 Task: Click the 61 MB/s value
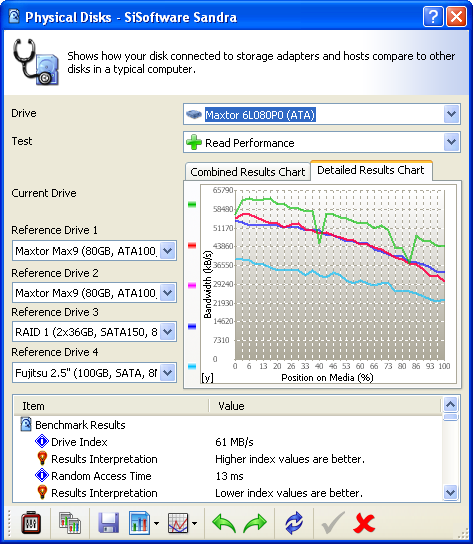pos(234,442)
